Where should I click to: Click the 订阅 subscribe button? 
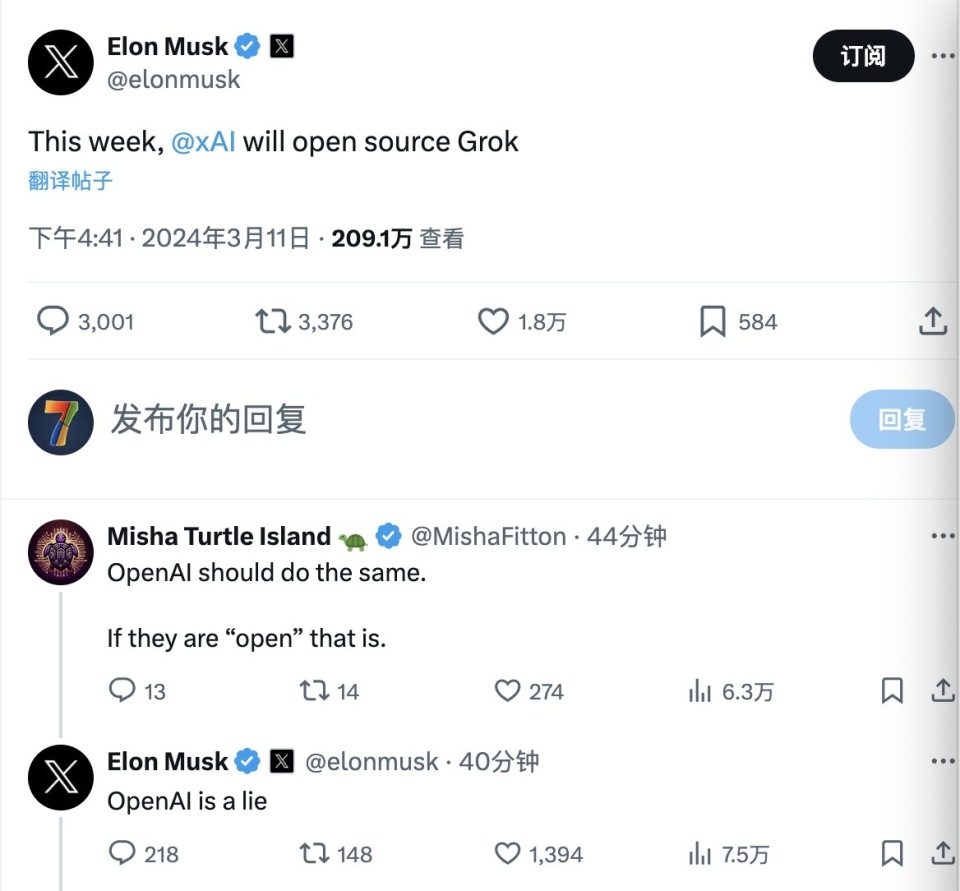862,57
